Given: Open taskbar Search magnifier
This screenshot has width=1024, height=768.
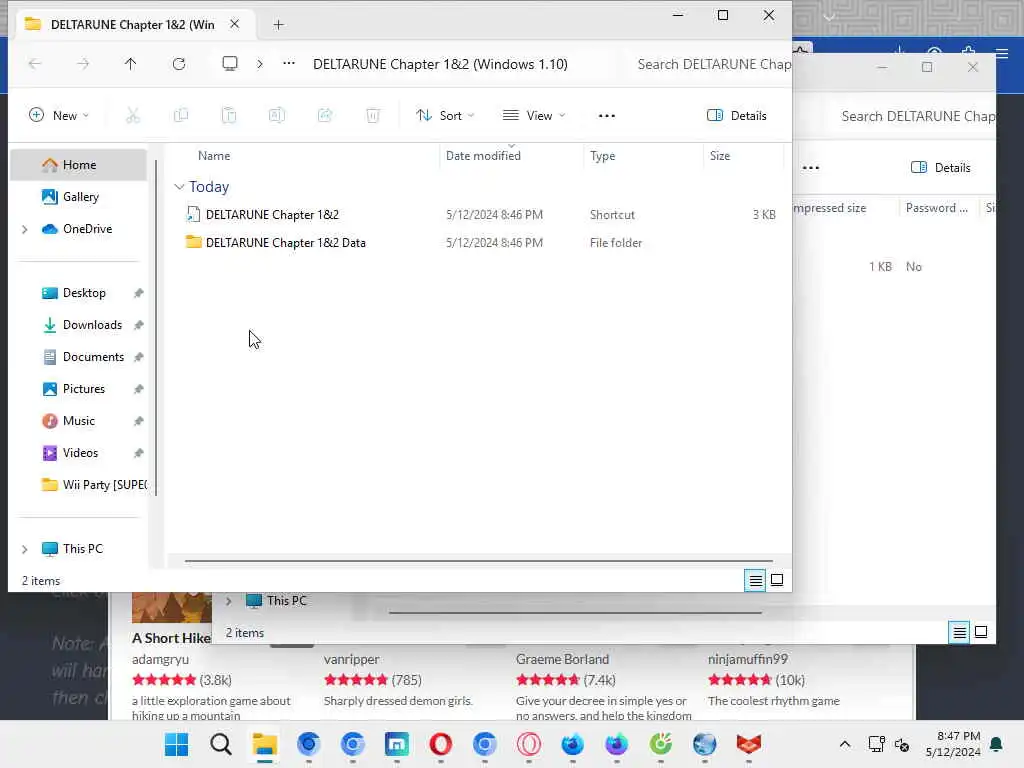Looking at the screenshot, I should click(221, 744).
